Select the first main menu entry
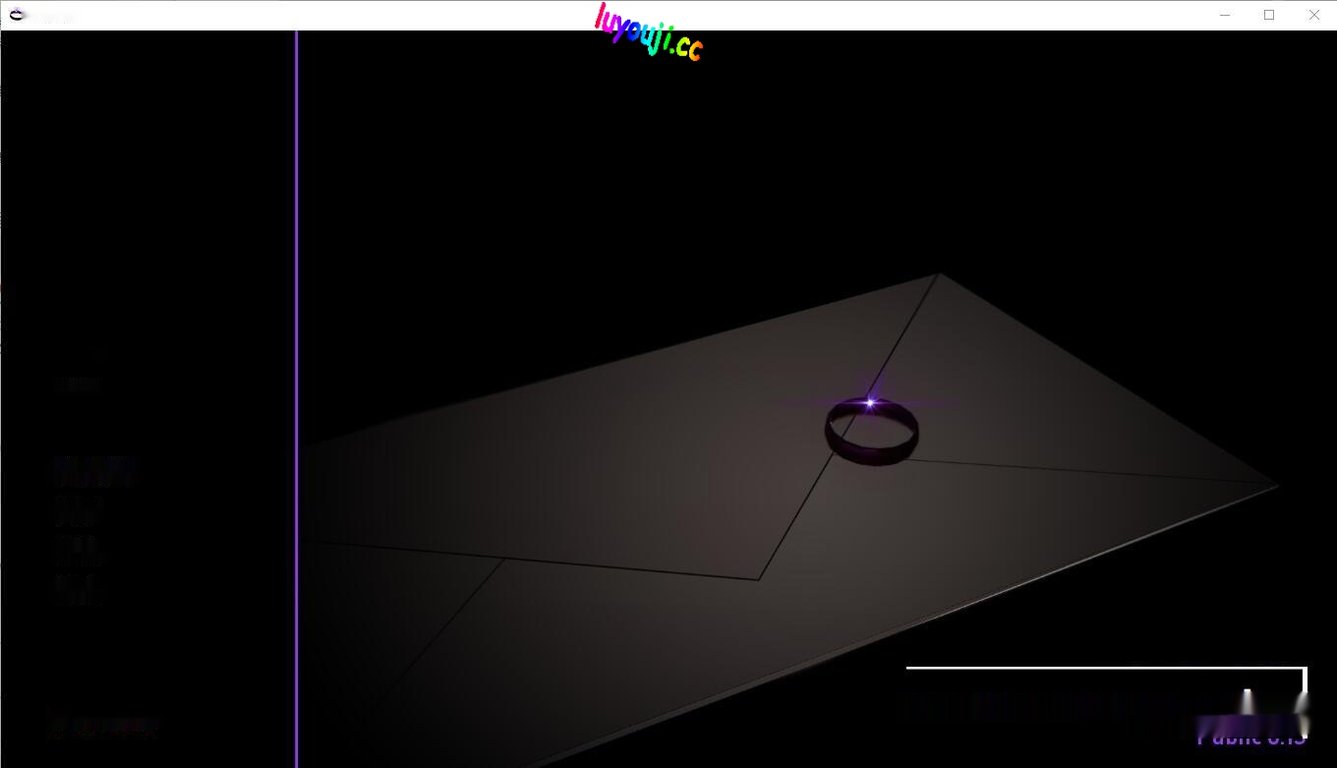 point(95,471)
